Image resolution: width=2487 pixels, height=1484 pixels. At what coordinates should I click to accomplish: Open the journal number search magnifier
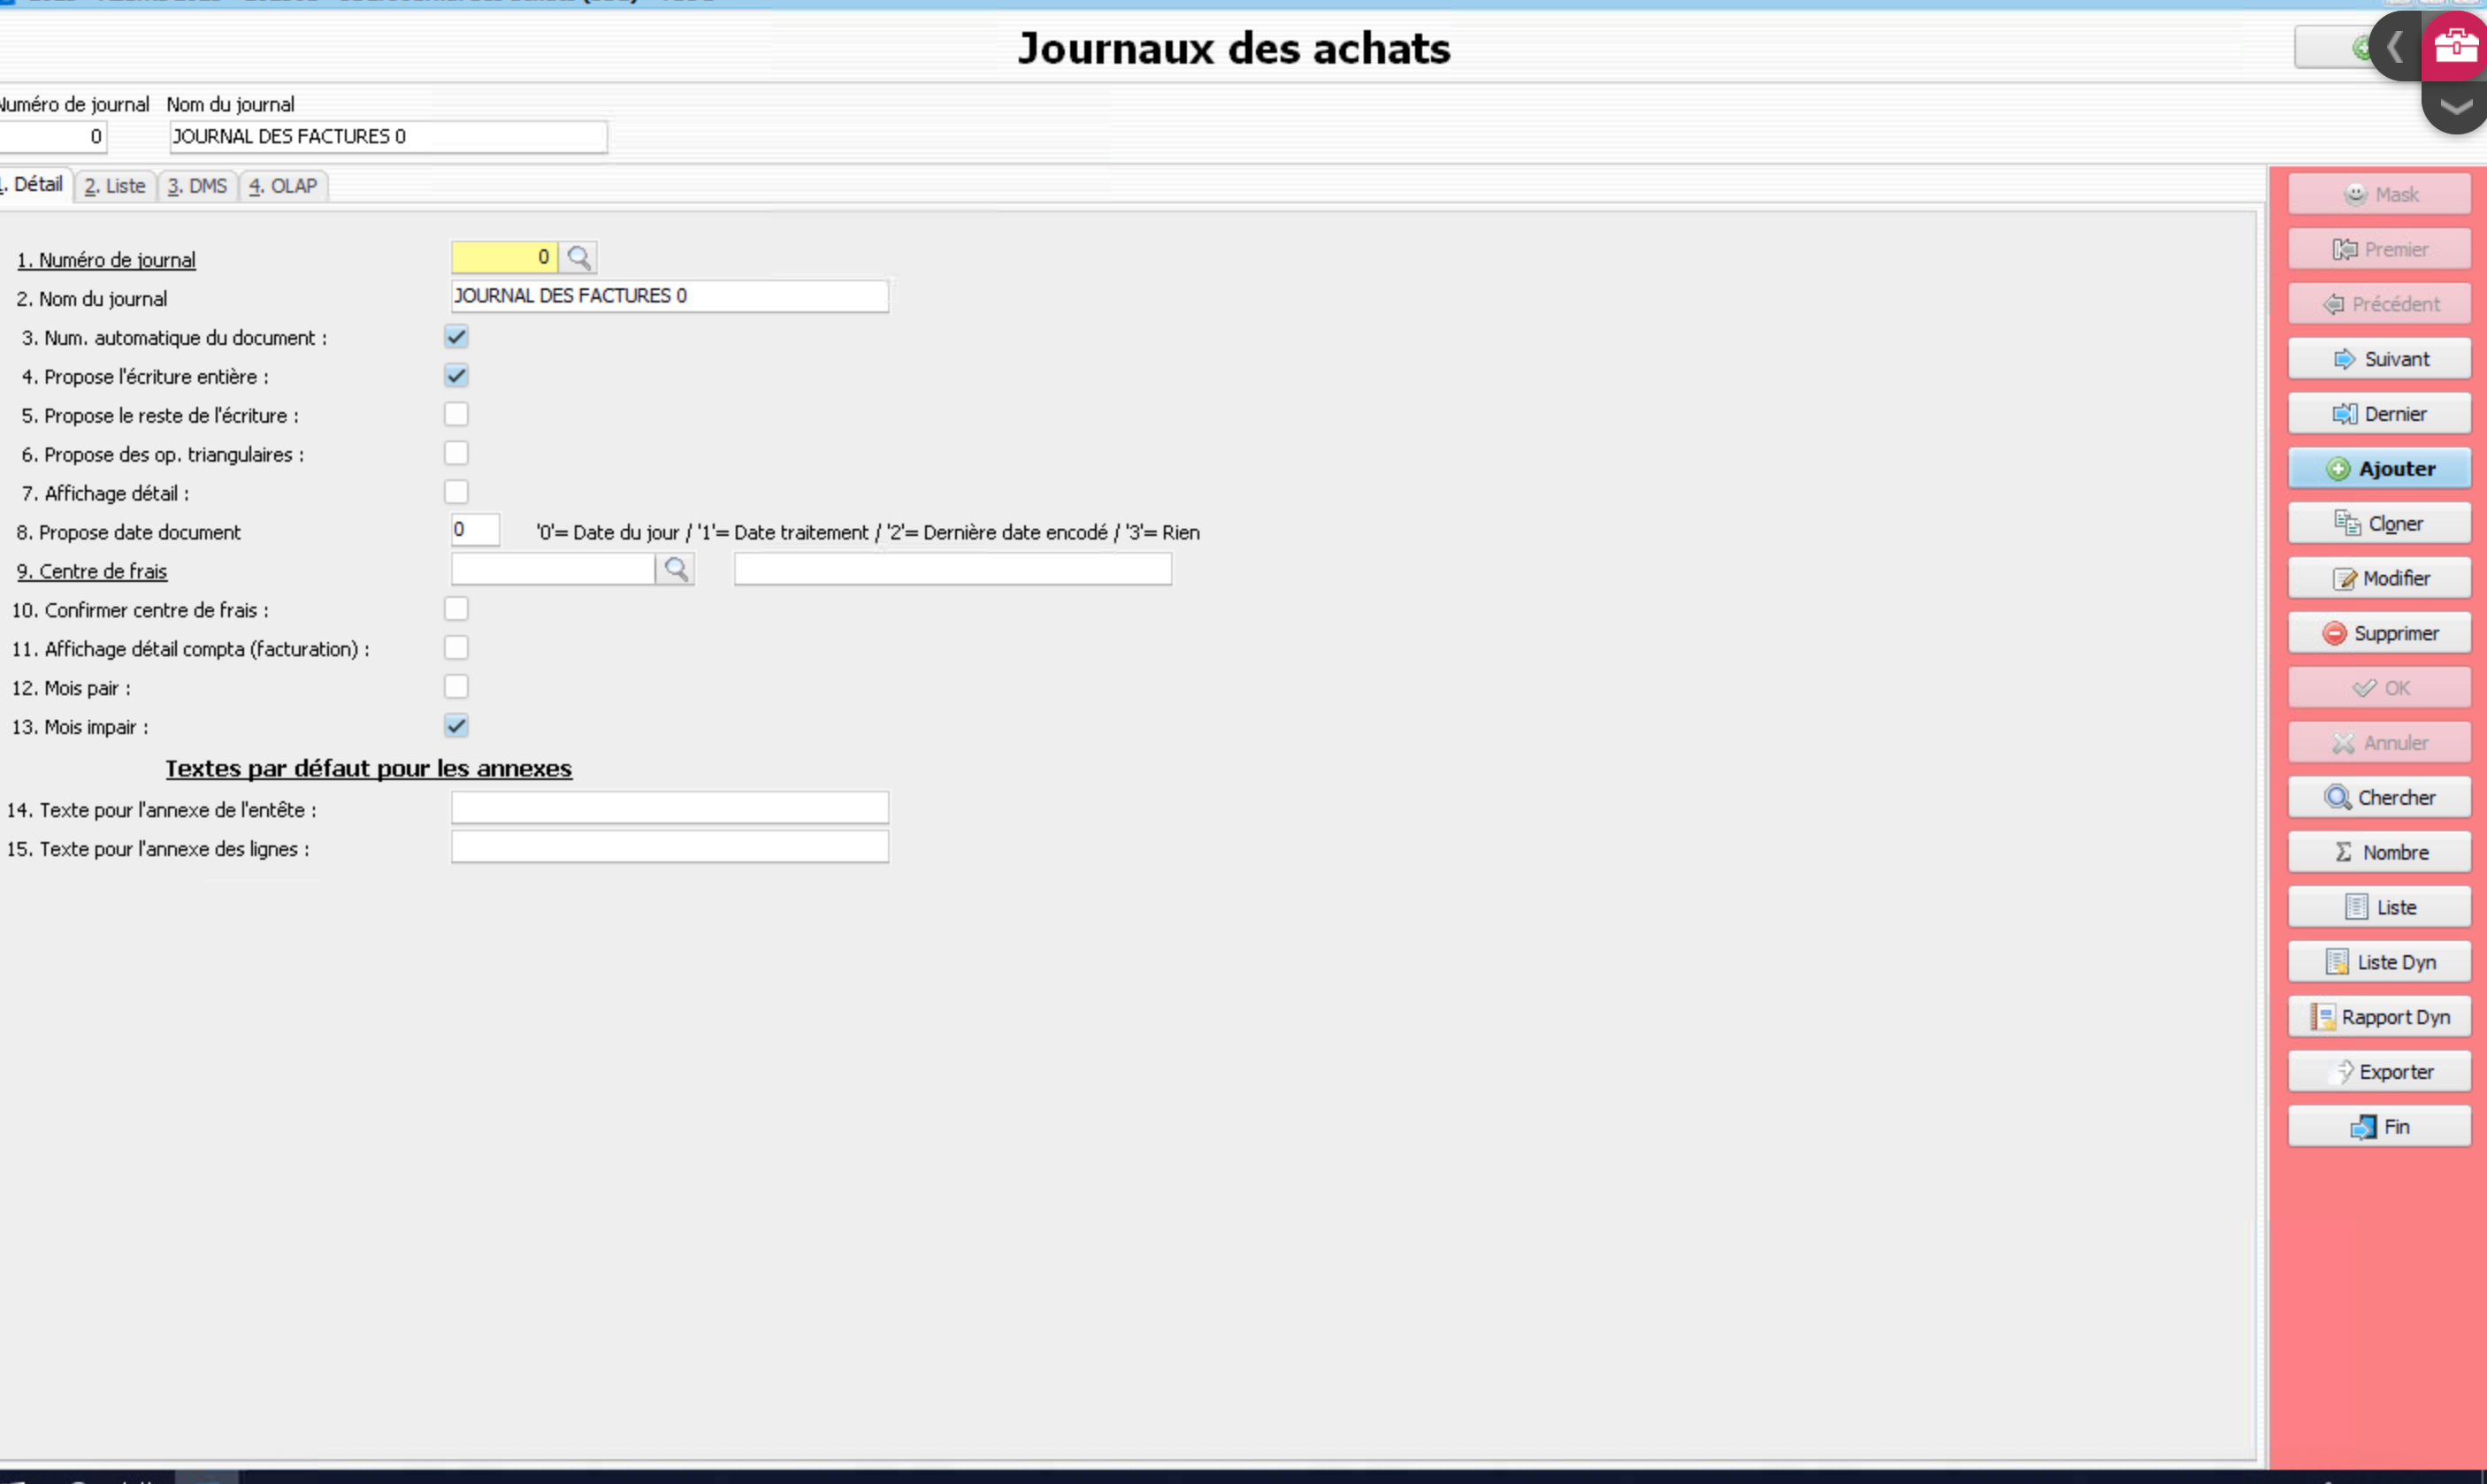coord(578,257)
